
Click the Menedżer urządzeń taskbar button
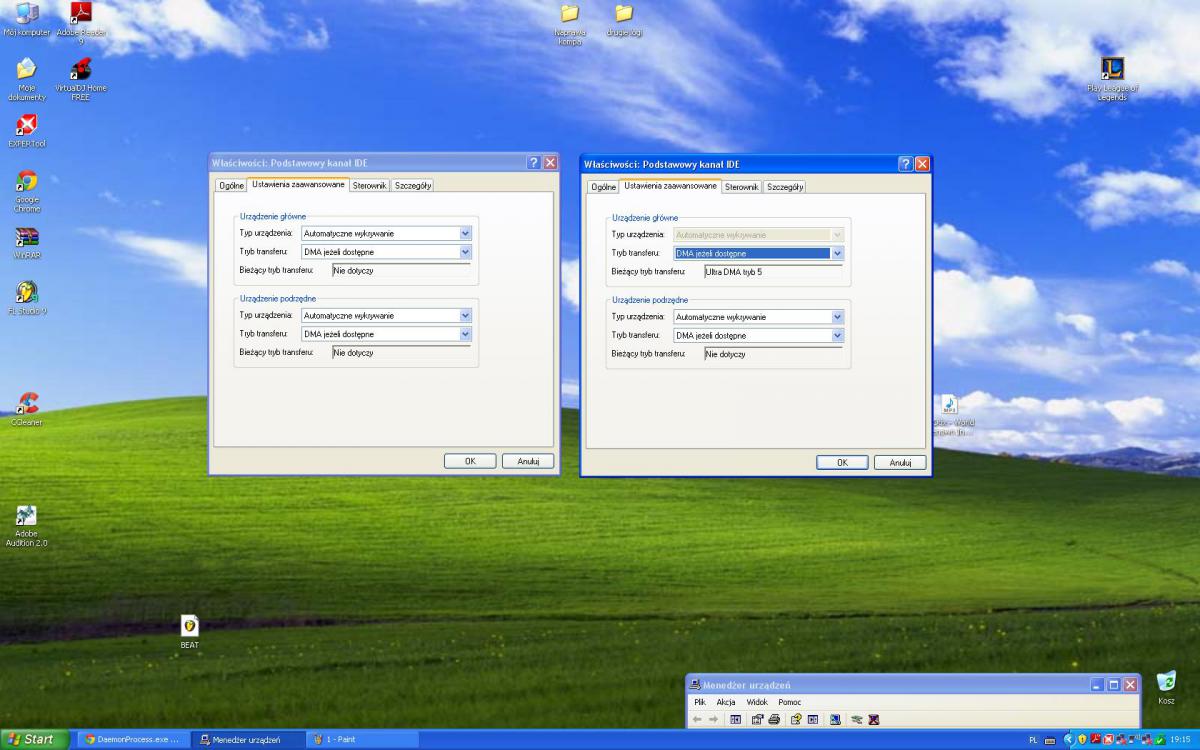click(248, 740)
